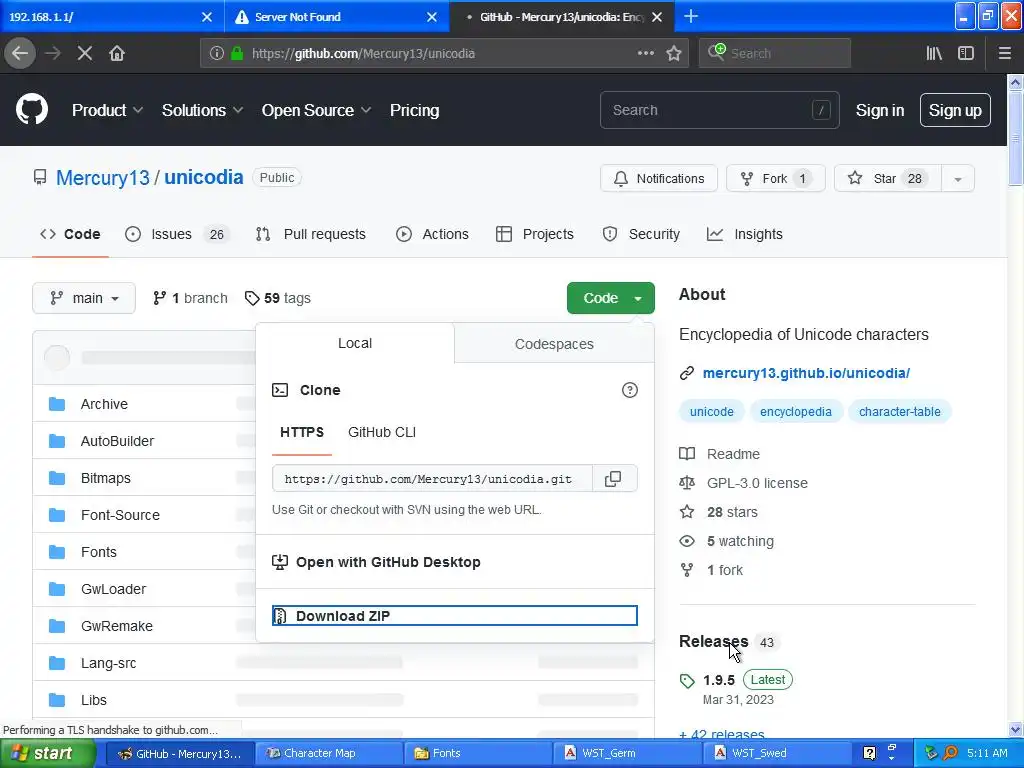Click the GitHub search input field

pyautogui.click(x=720, y=110)
